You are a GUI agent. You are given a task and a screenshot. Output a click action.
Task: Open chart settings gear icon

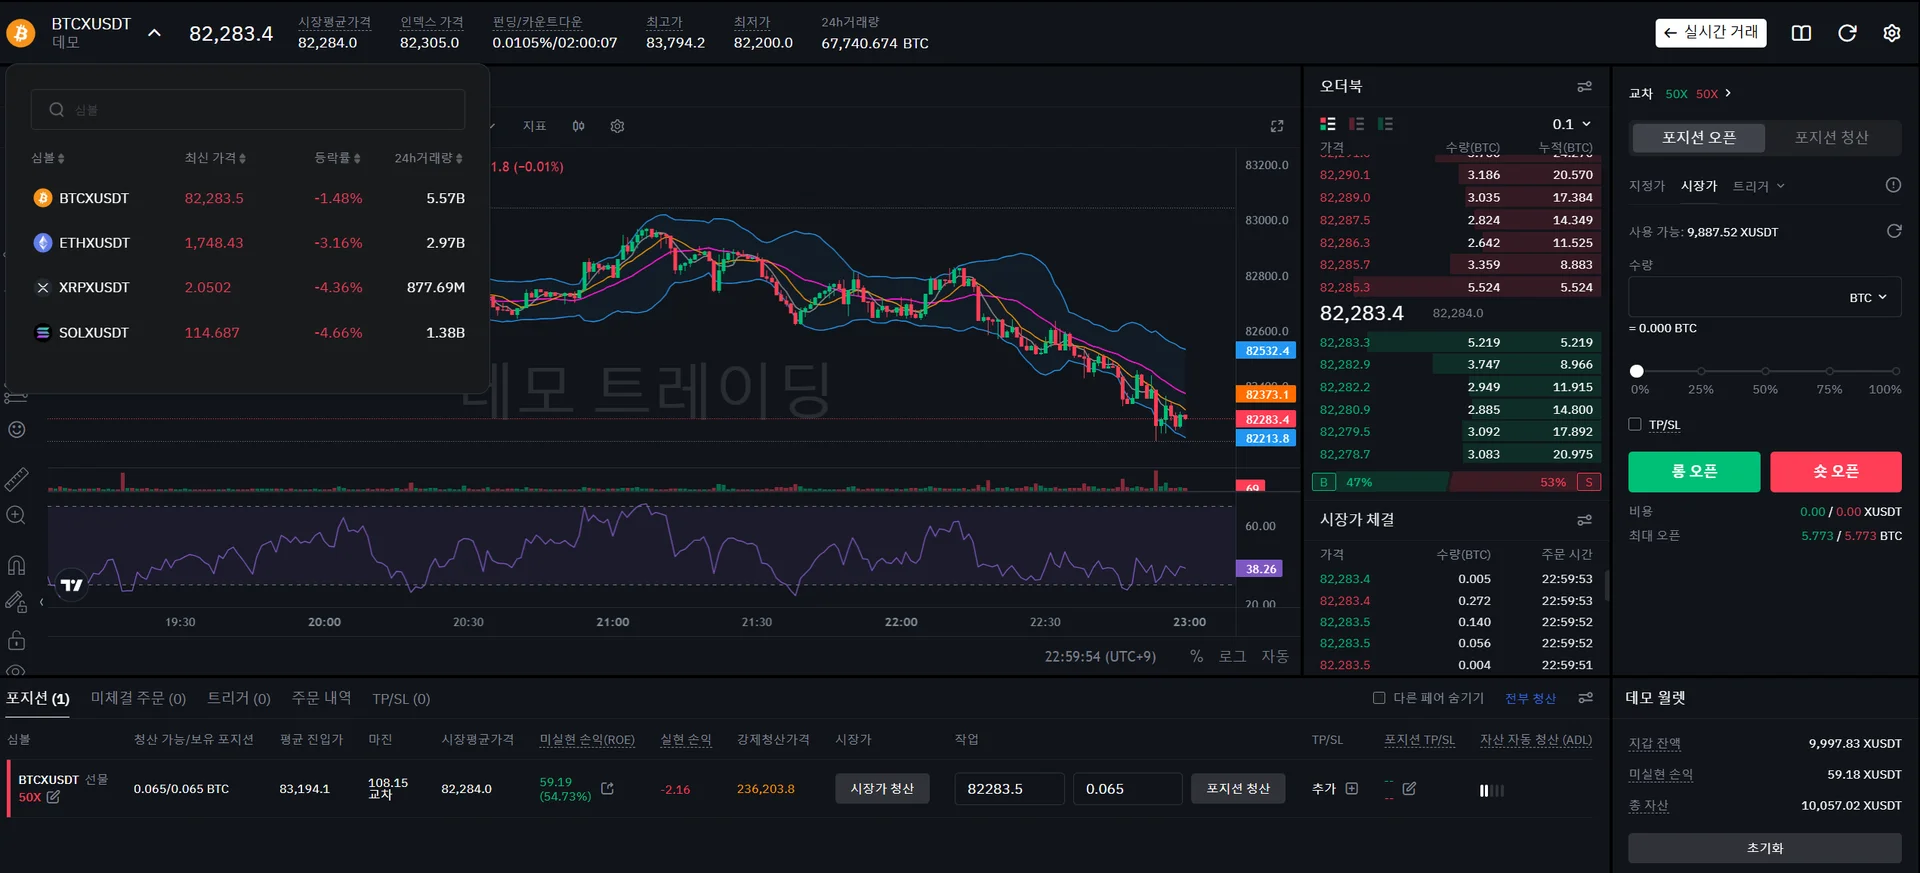click(617, 126)
